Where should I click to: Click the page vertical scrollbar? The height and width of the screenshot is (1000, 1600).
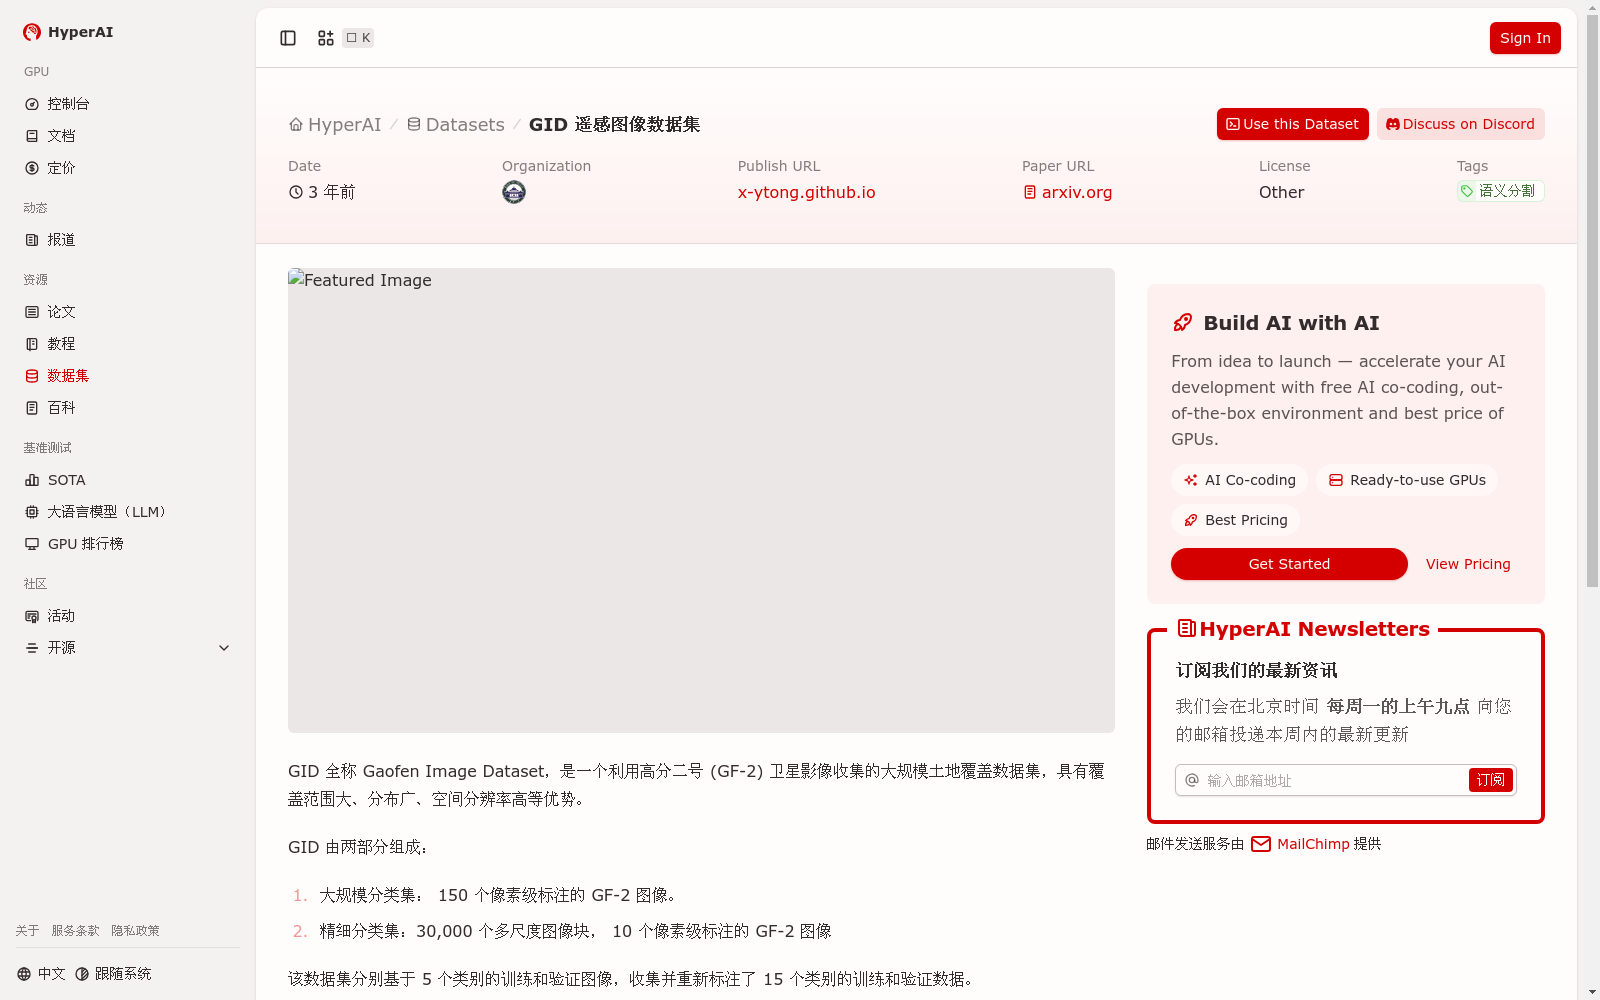point(1592,300)
